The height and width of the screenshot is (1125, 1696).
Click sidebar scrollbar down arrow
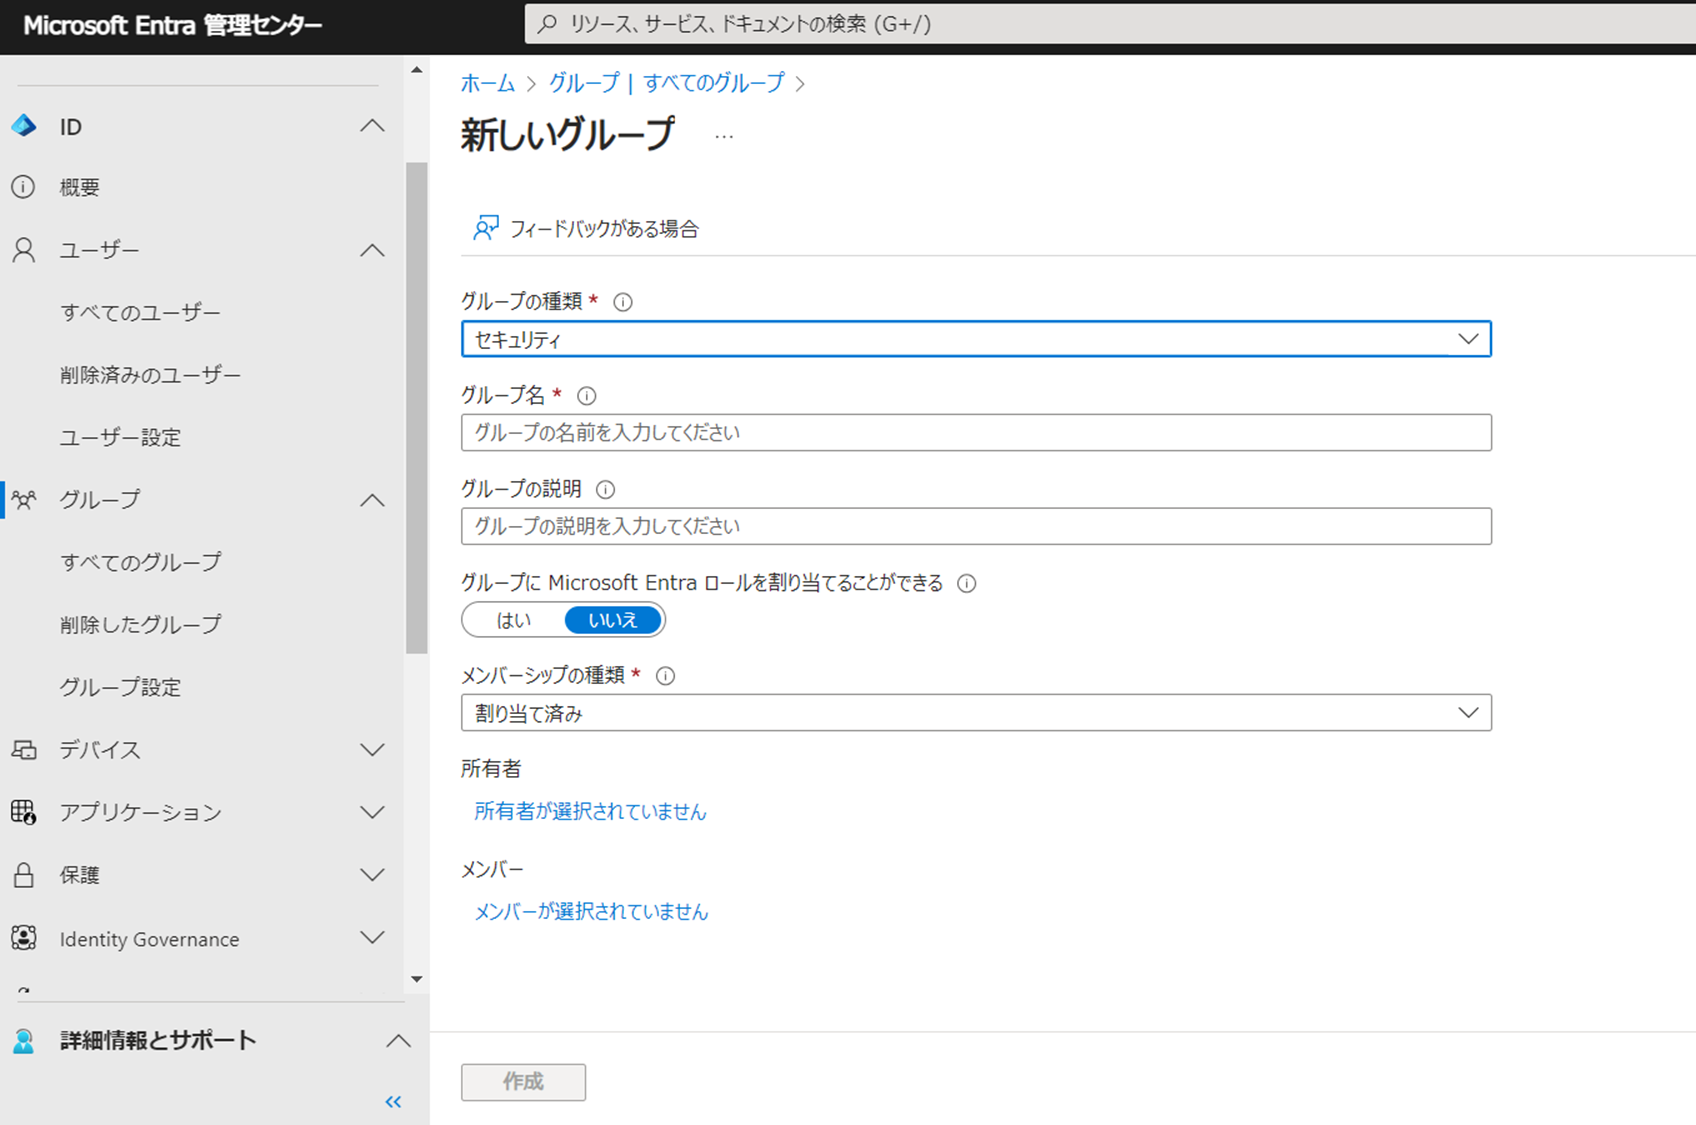point(417,979)
